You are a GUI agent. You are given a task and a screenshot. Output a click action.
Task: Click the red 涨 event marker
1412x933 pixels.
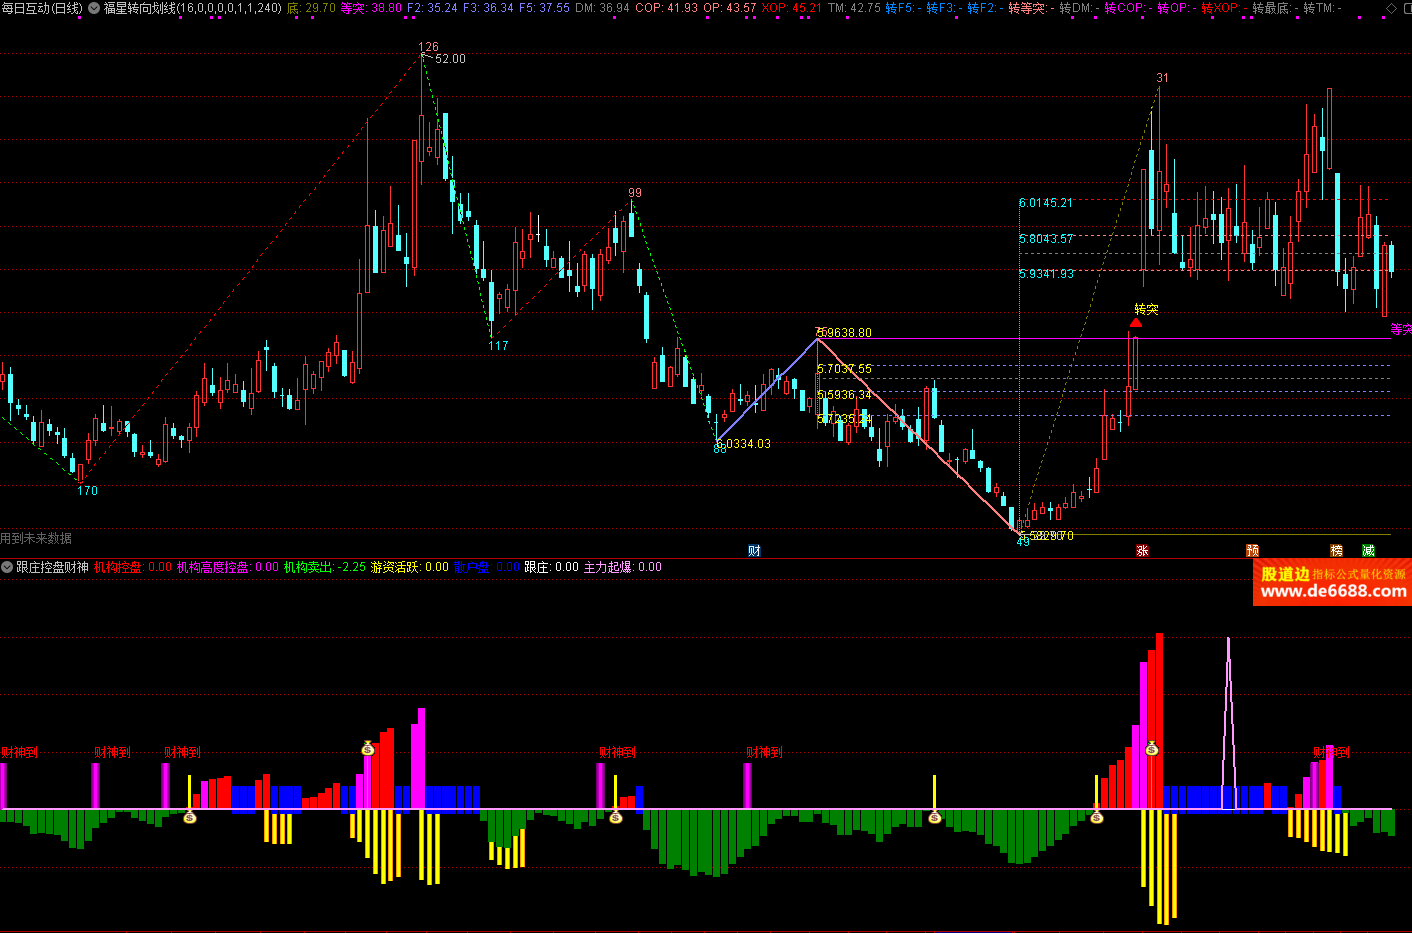click(1142, 551)
